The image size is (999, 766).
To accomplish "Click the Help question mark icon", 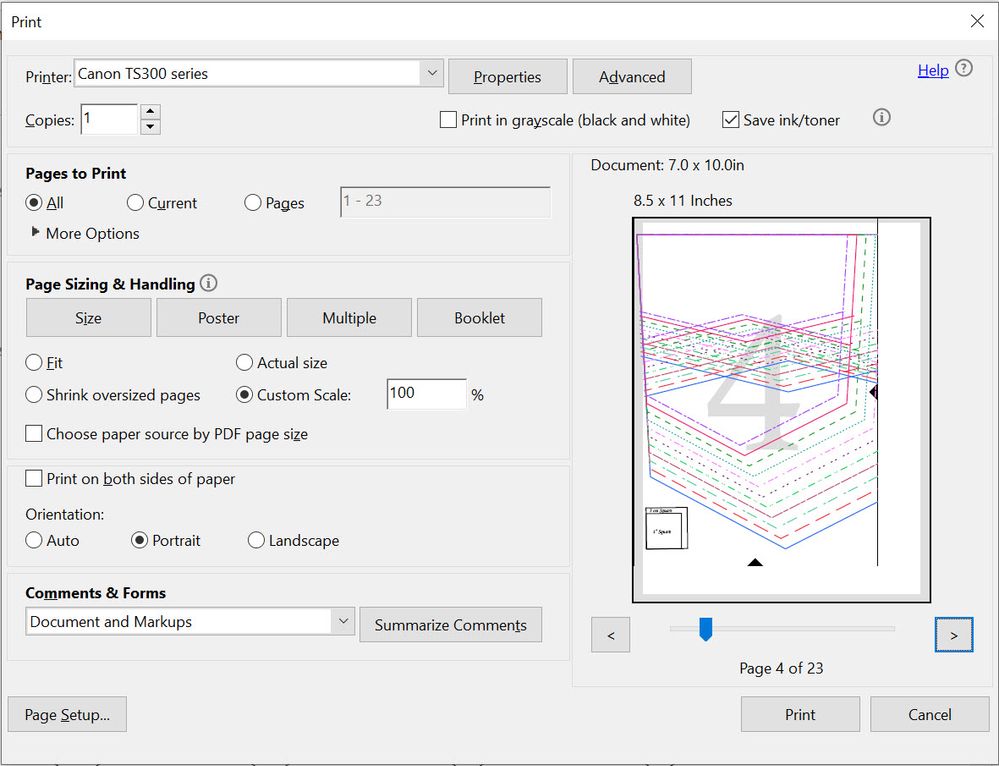I will click(x=964, y=69).
